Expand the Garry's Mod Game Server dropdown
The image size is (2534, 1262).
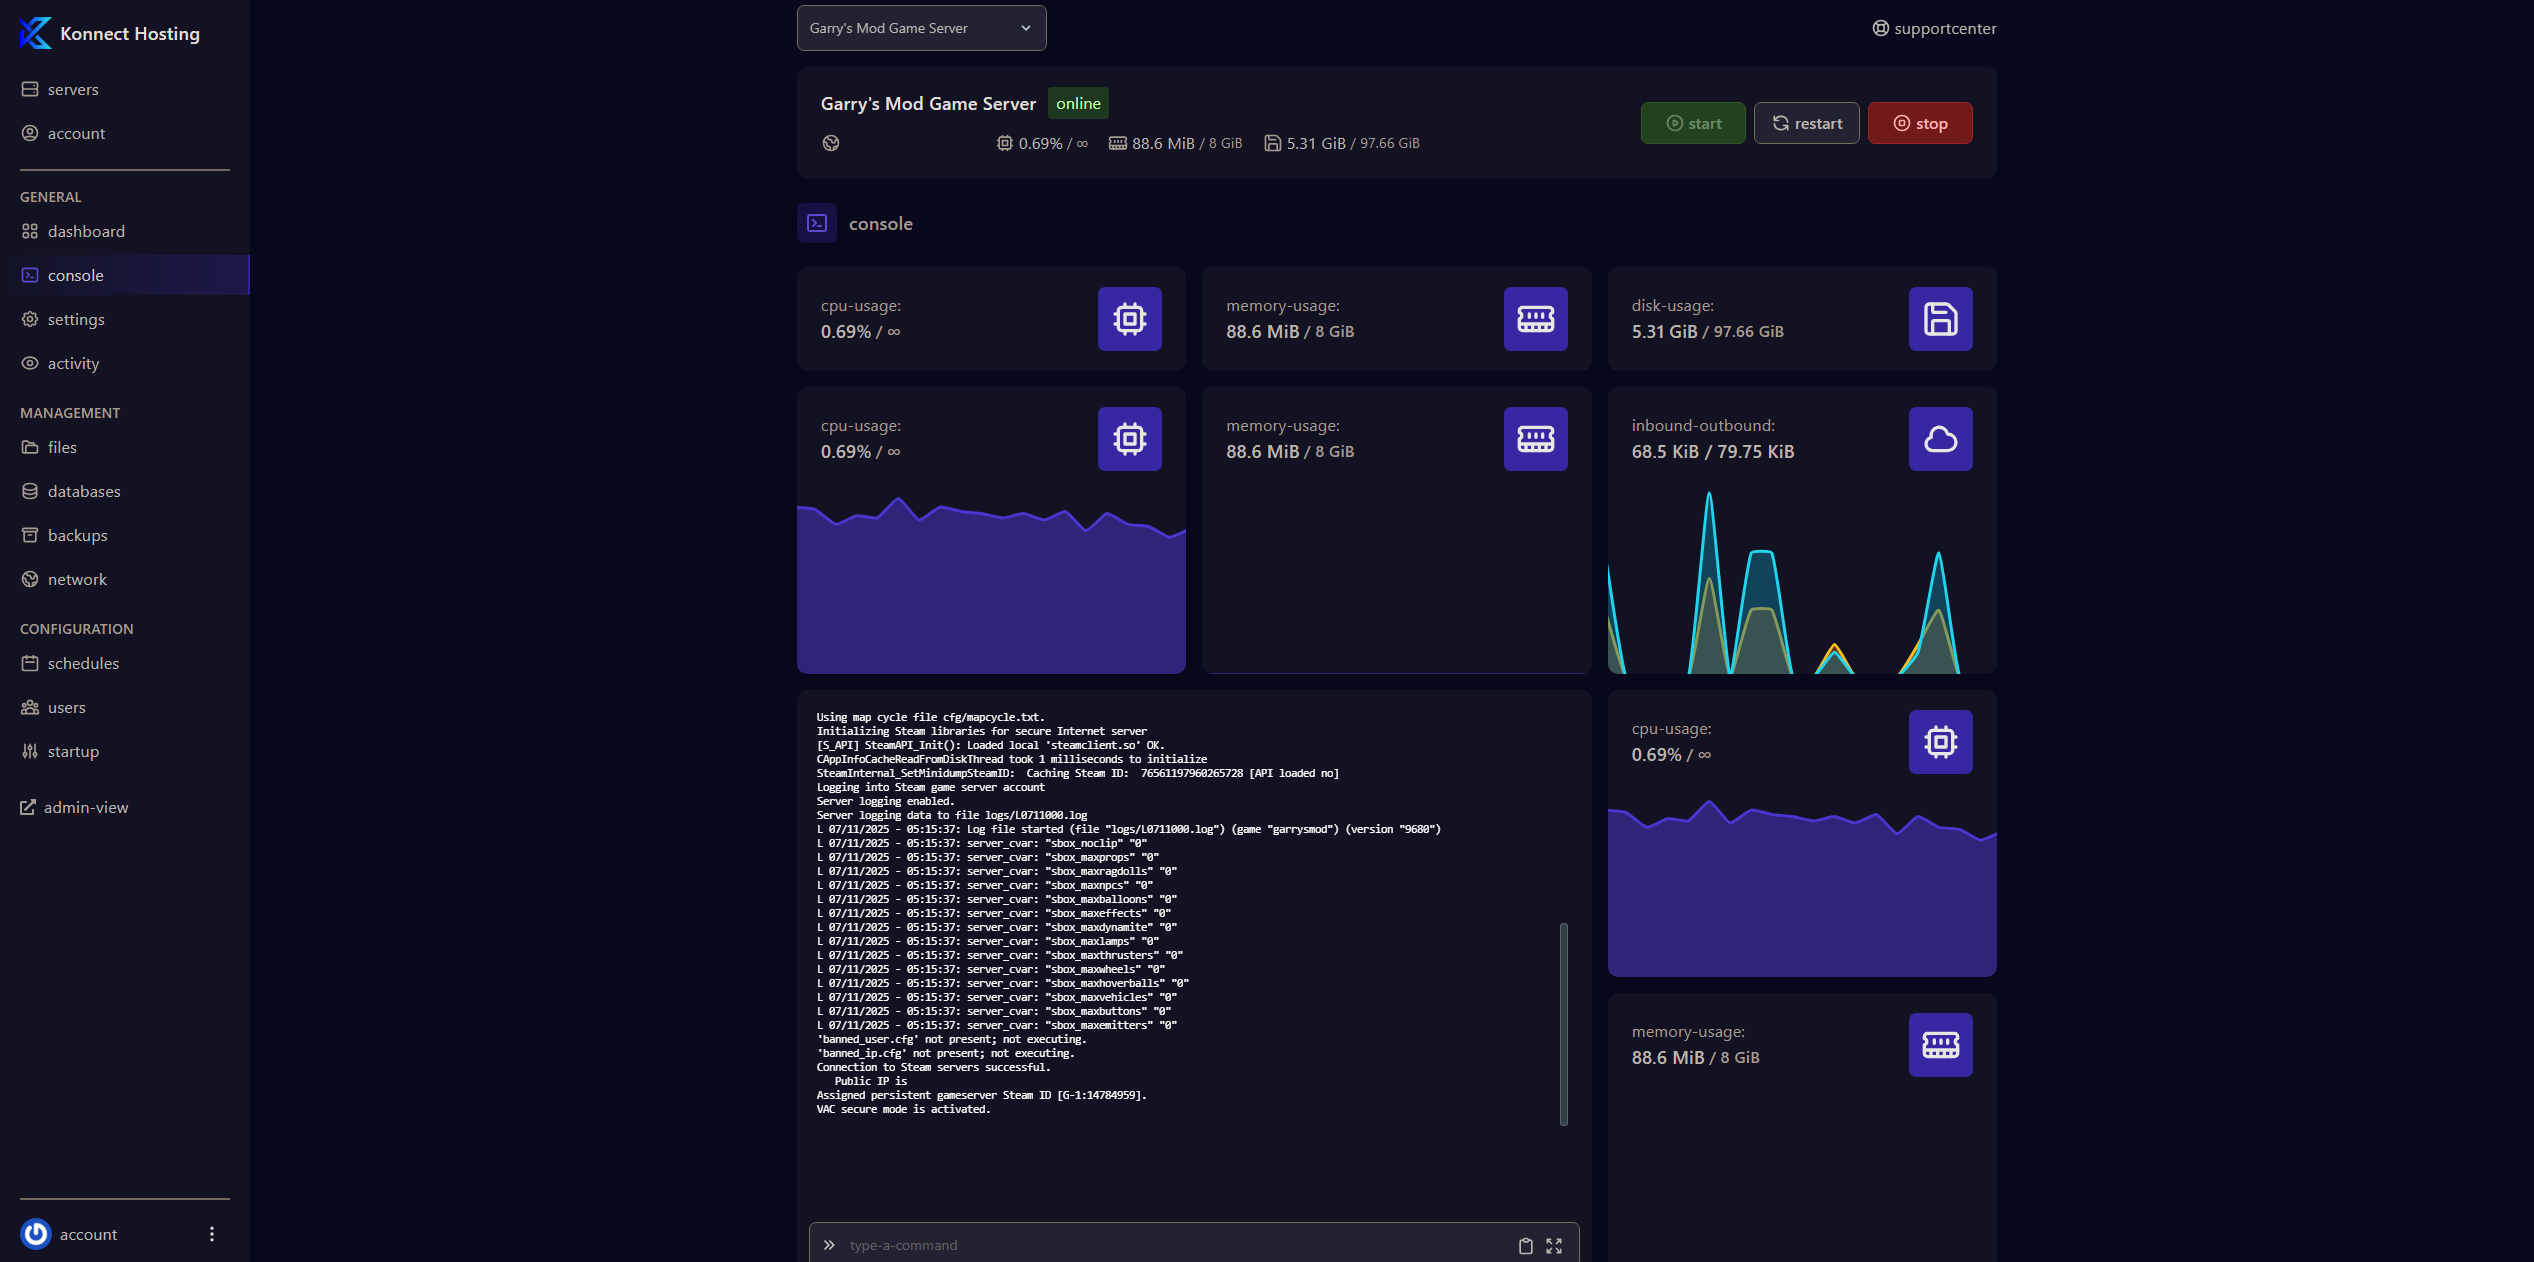click(x=921, y=28)
